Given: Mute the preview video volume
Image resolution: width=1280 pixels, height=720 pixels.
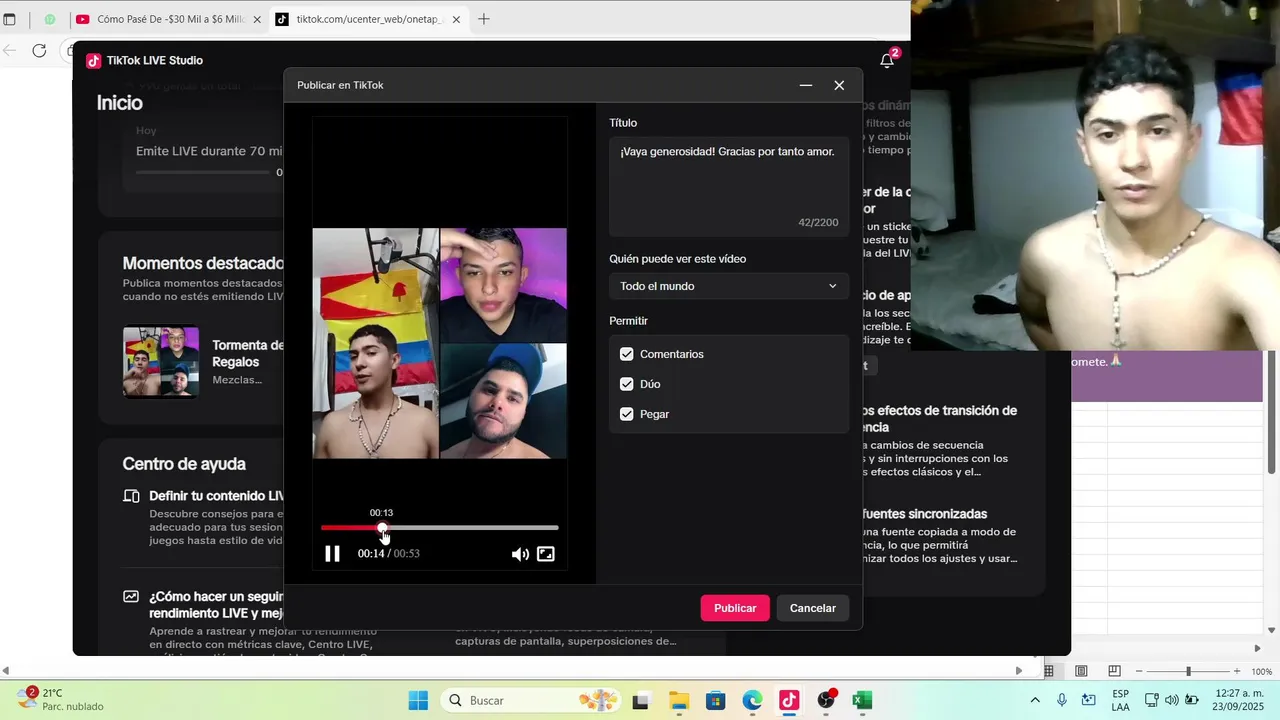Looking at the screenshot, I should (520, 554).
